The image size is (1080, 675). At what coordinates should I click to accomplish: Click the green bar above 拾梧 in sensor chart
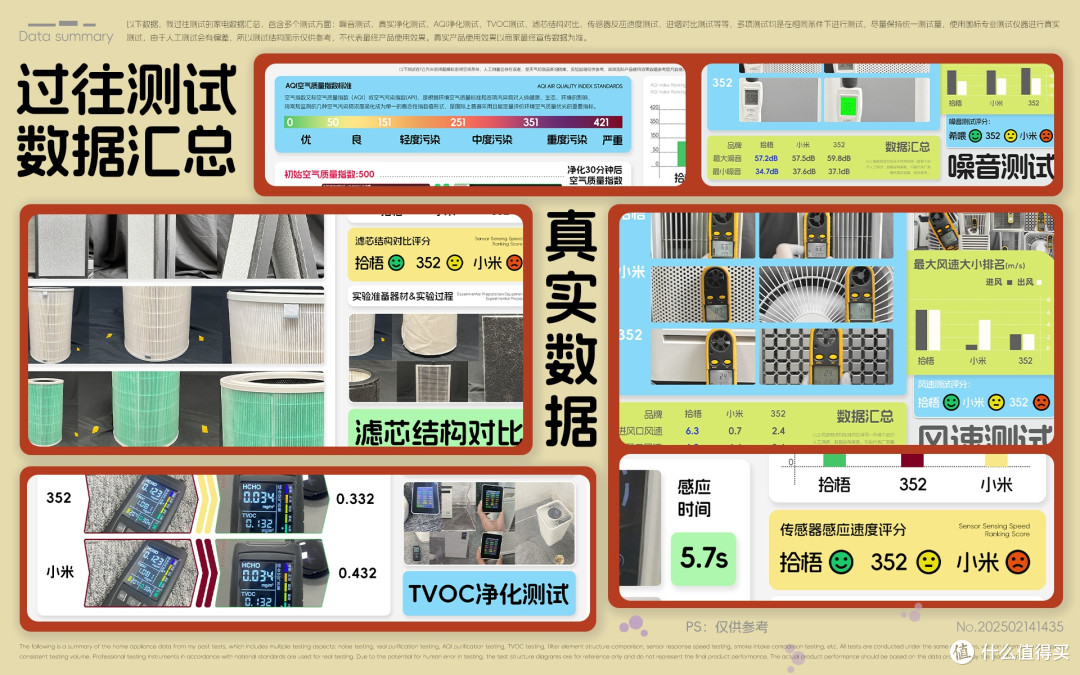tap(834, 460)
